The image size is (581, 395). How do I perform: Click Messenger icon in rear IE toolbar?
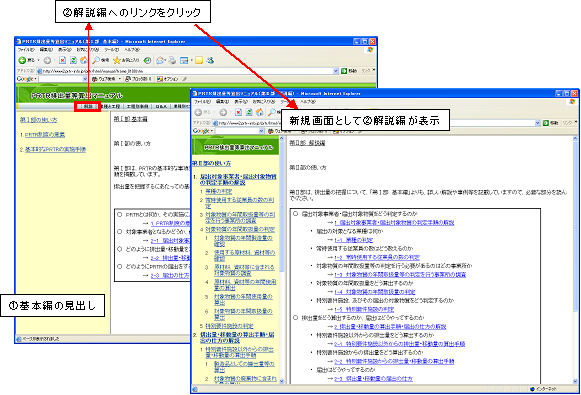point(210,60)
